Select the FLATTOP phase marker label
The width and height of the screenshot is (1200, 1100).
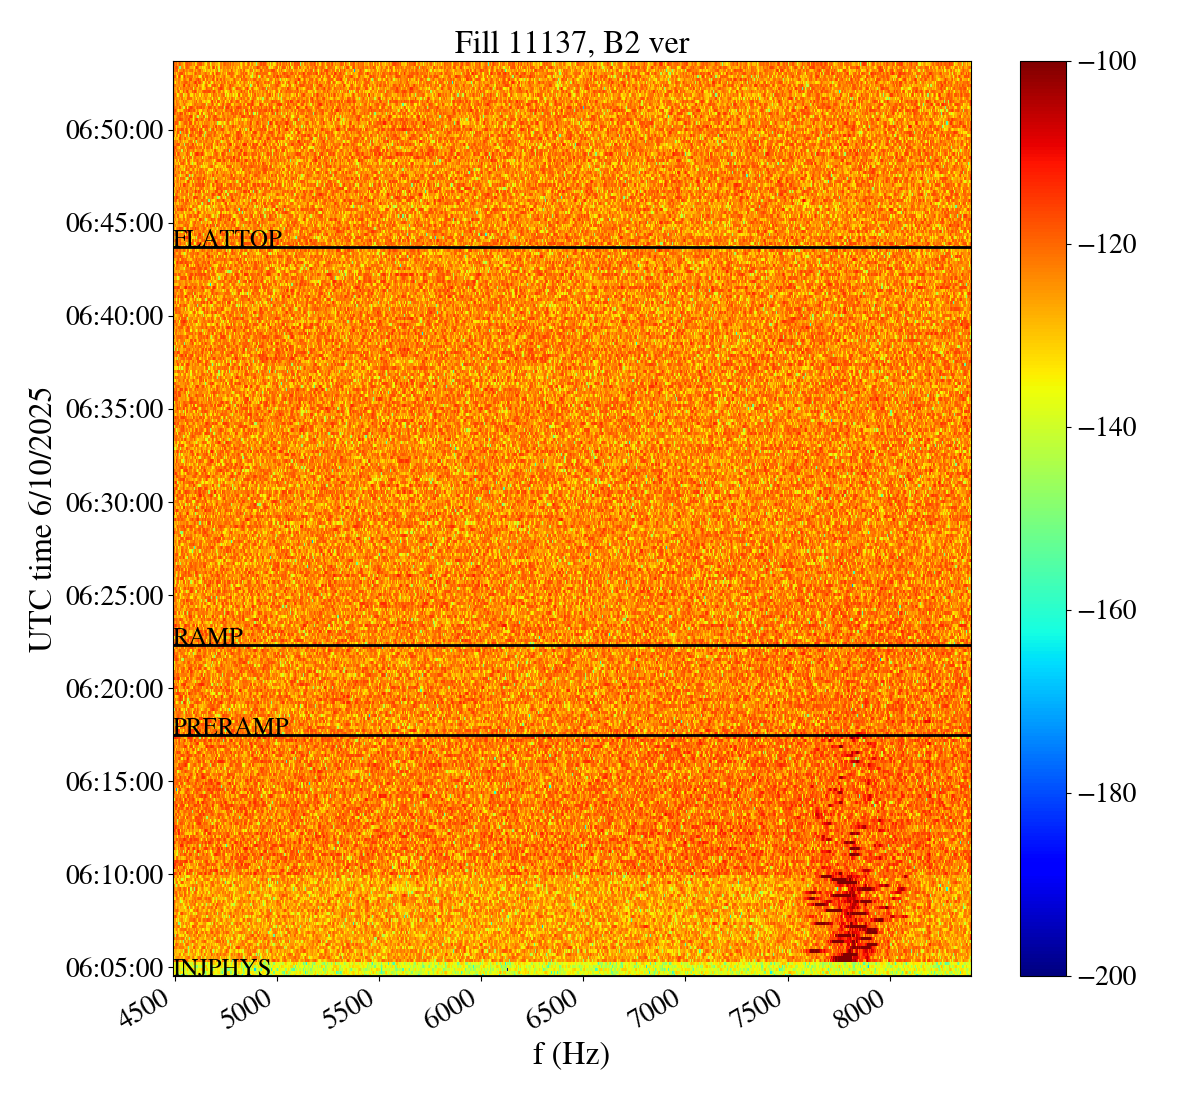pyautogui.click(x=228, y=239)
